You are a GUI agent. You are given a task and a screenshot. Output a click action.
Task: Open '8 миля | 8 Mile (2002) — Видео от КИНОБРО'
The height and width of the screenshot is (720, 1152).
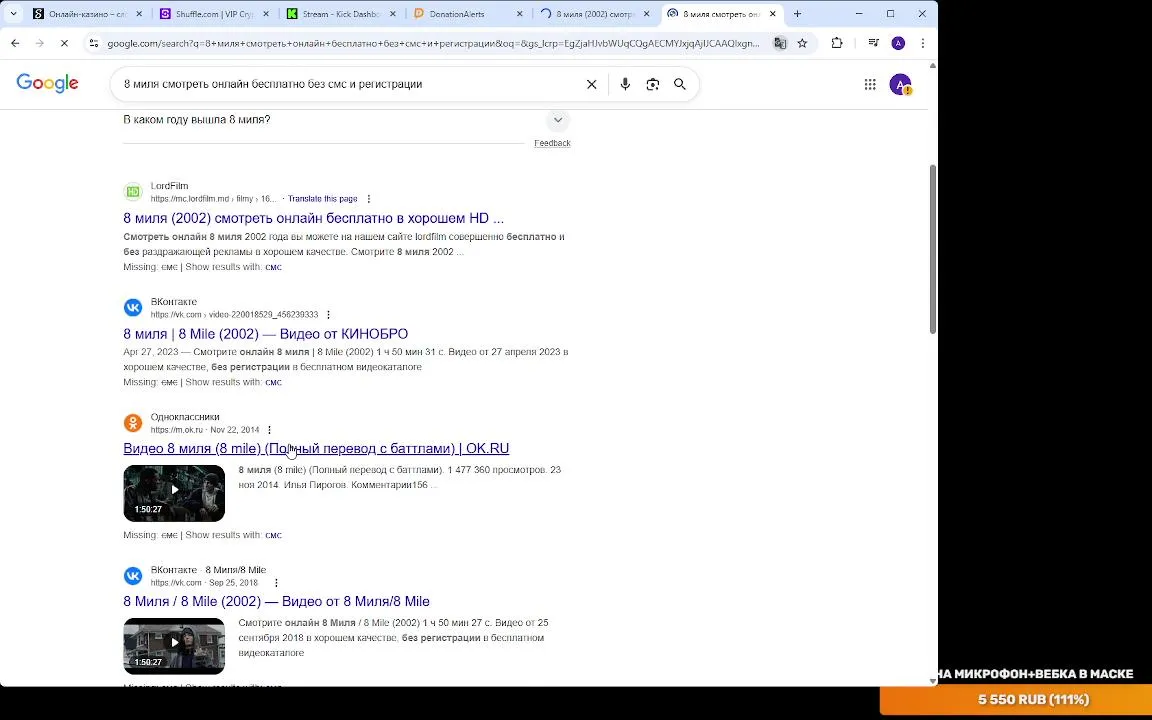point(266,334)
